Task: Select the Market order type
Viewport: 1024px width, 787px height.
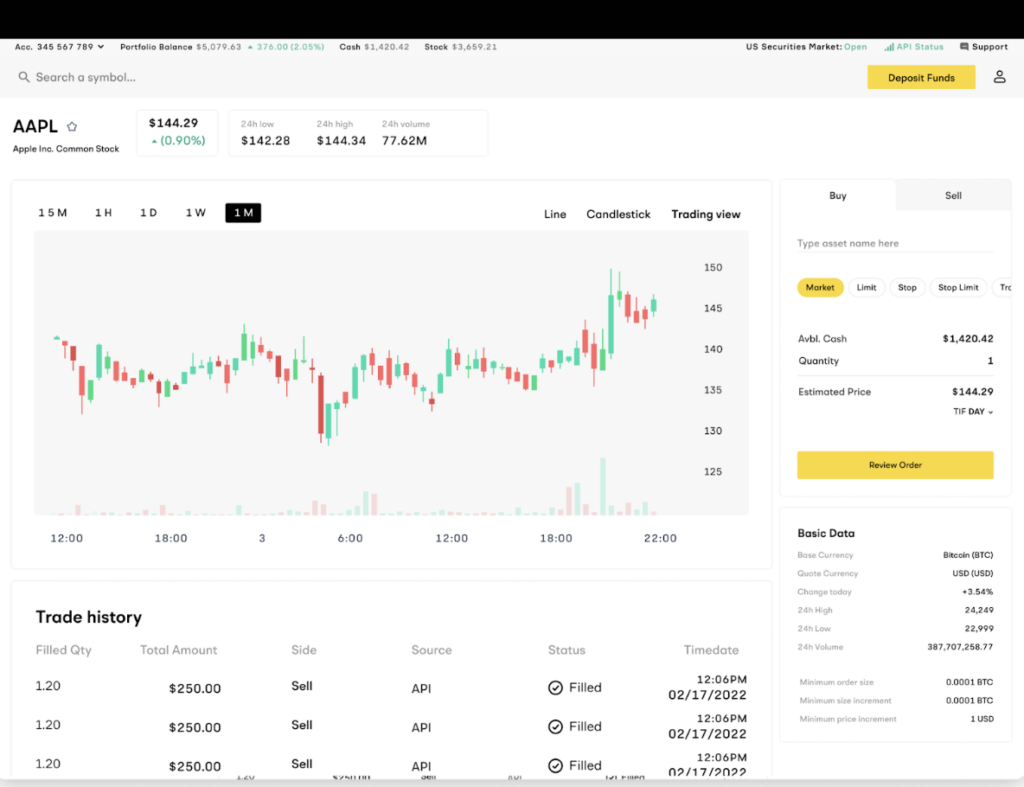Action: 820,288
